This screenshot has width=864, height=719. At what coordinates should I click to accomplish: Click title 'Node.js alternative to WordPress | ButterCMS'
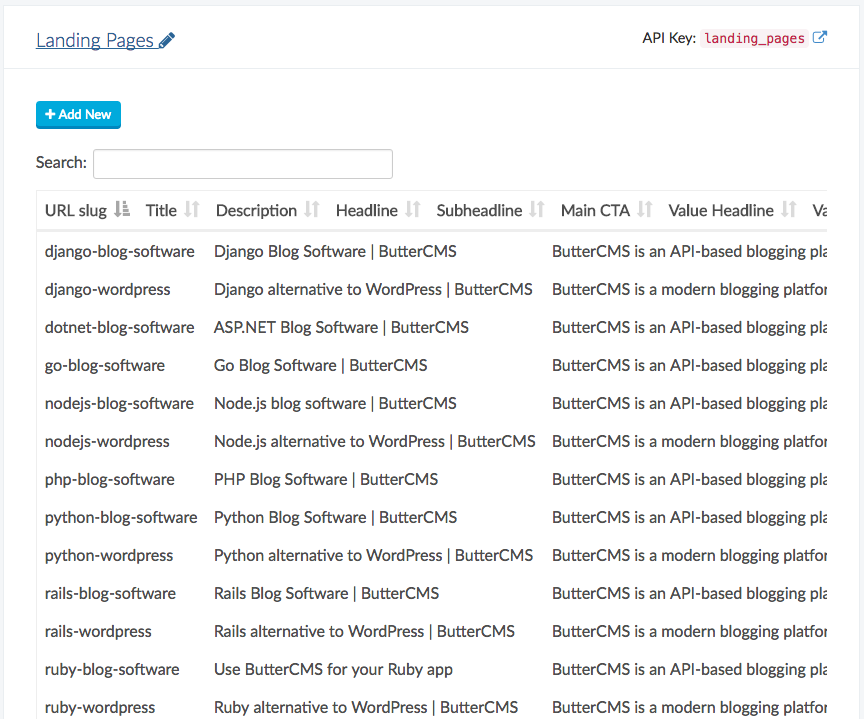pos(375,441)
